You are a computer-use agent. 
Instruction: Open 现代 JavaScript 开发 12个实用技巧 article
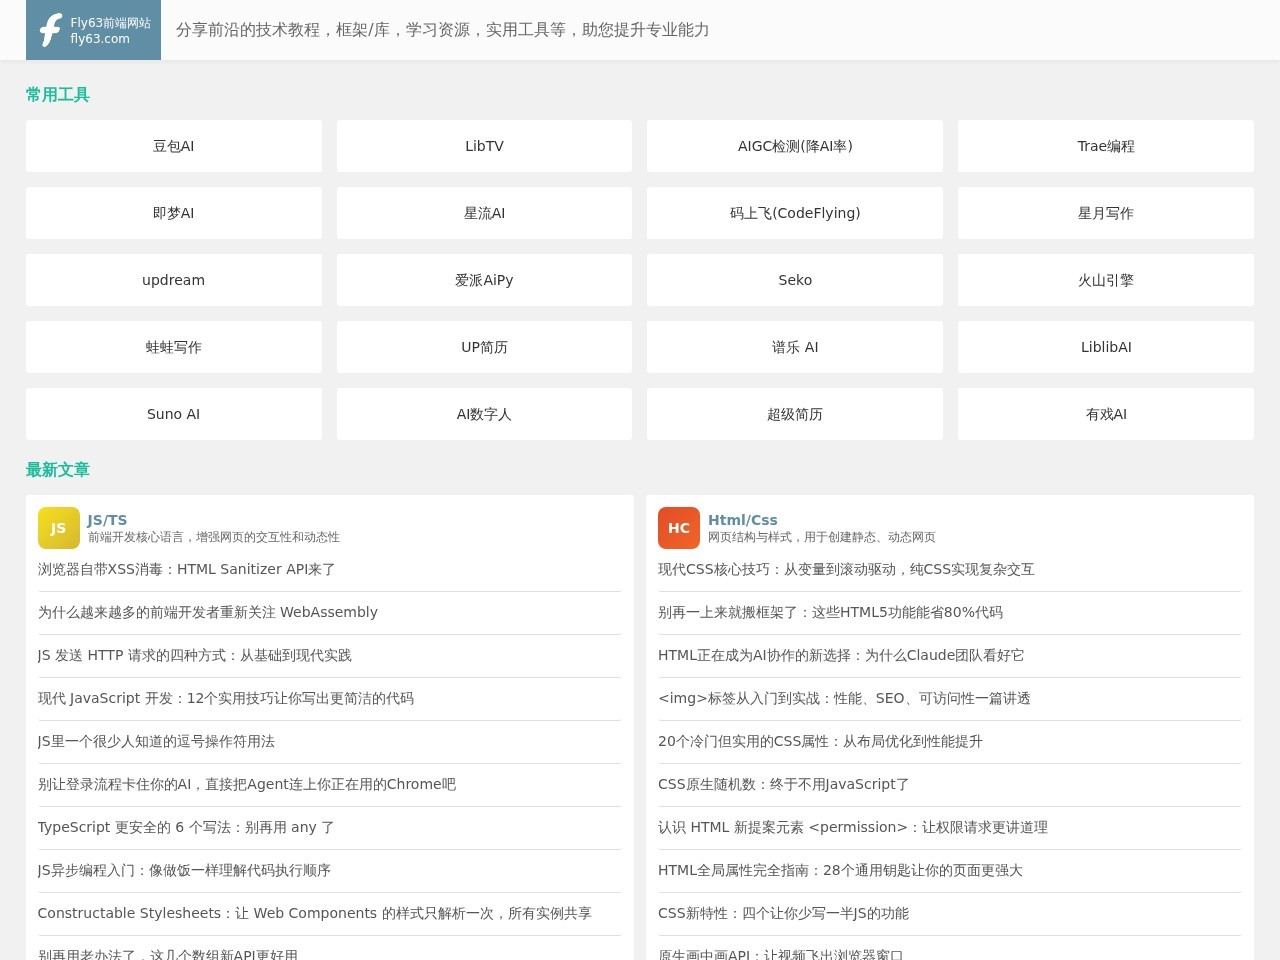[226, 698]
